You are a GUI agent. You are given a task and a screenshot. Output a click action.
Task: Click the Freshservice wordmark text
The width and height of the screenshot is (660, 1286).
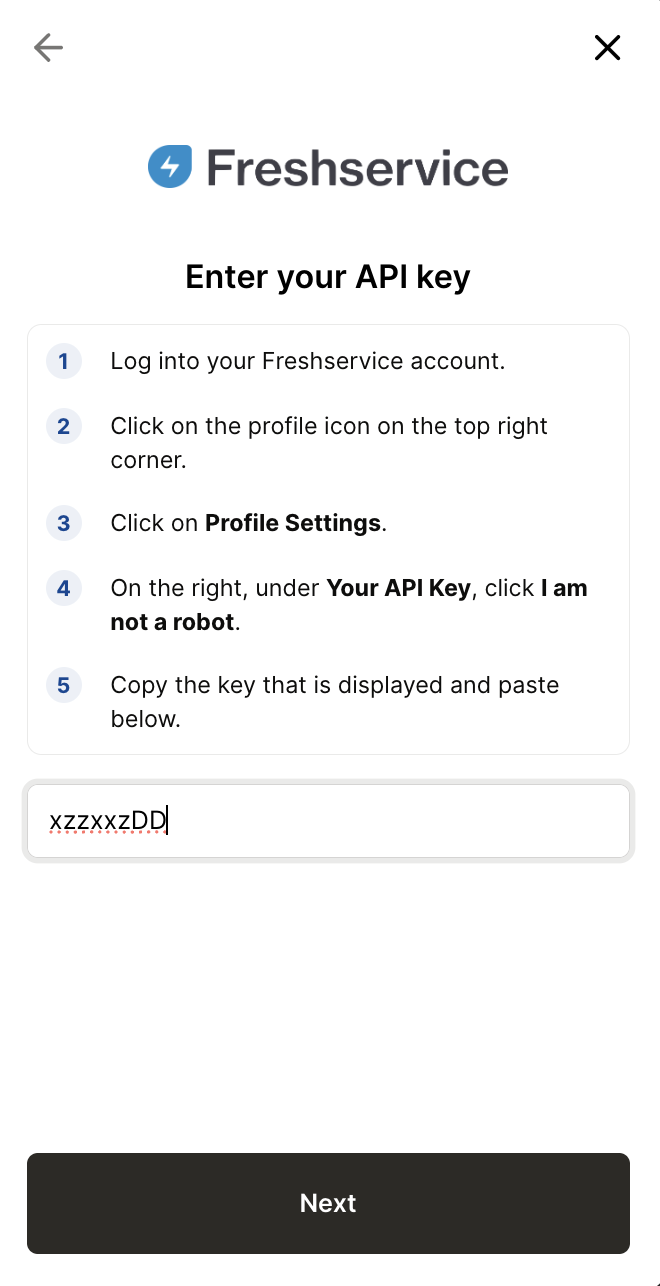click(x=357, y=168)
